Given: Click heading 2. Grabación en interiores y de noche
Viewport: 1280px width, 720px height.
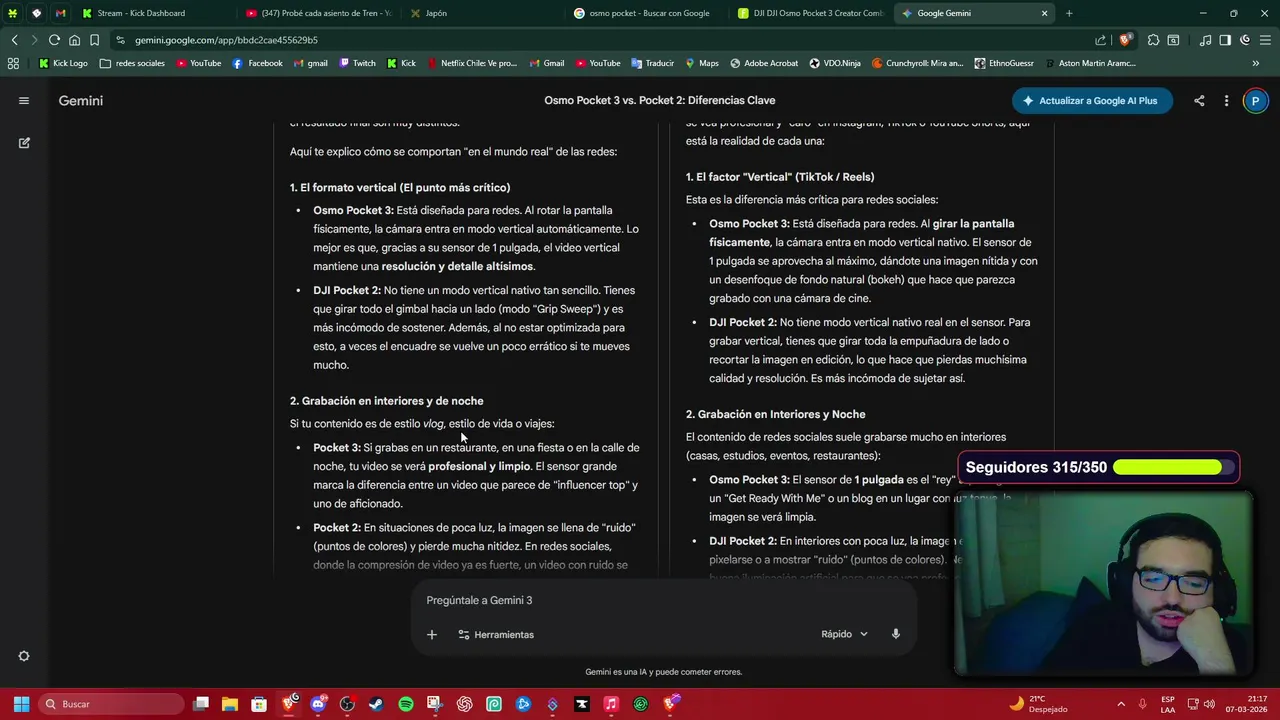Looking at the screenshot, I should tap(387, 400).
